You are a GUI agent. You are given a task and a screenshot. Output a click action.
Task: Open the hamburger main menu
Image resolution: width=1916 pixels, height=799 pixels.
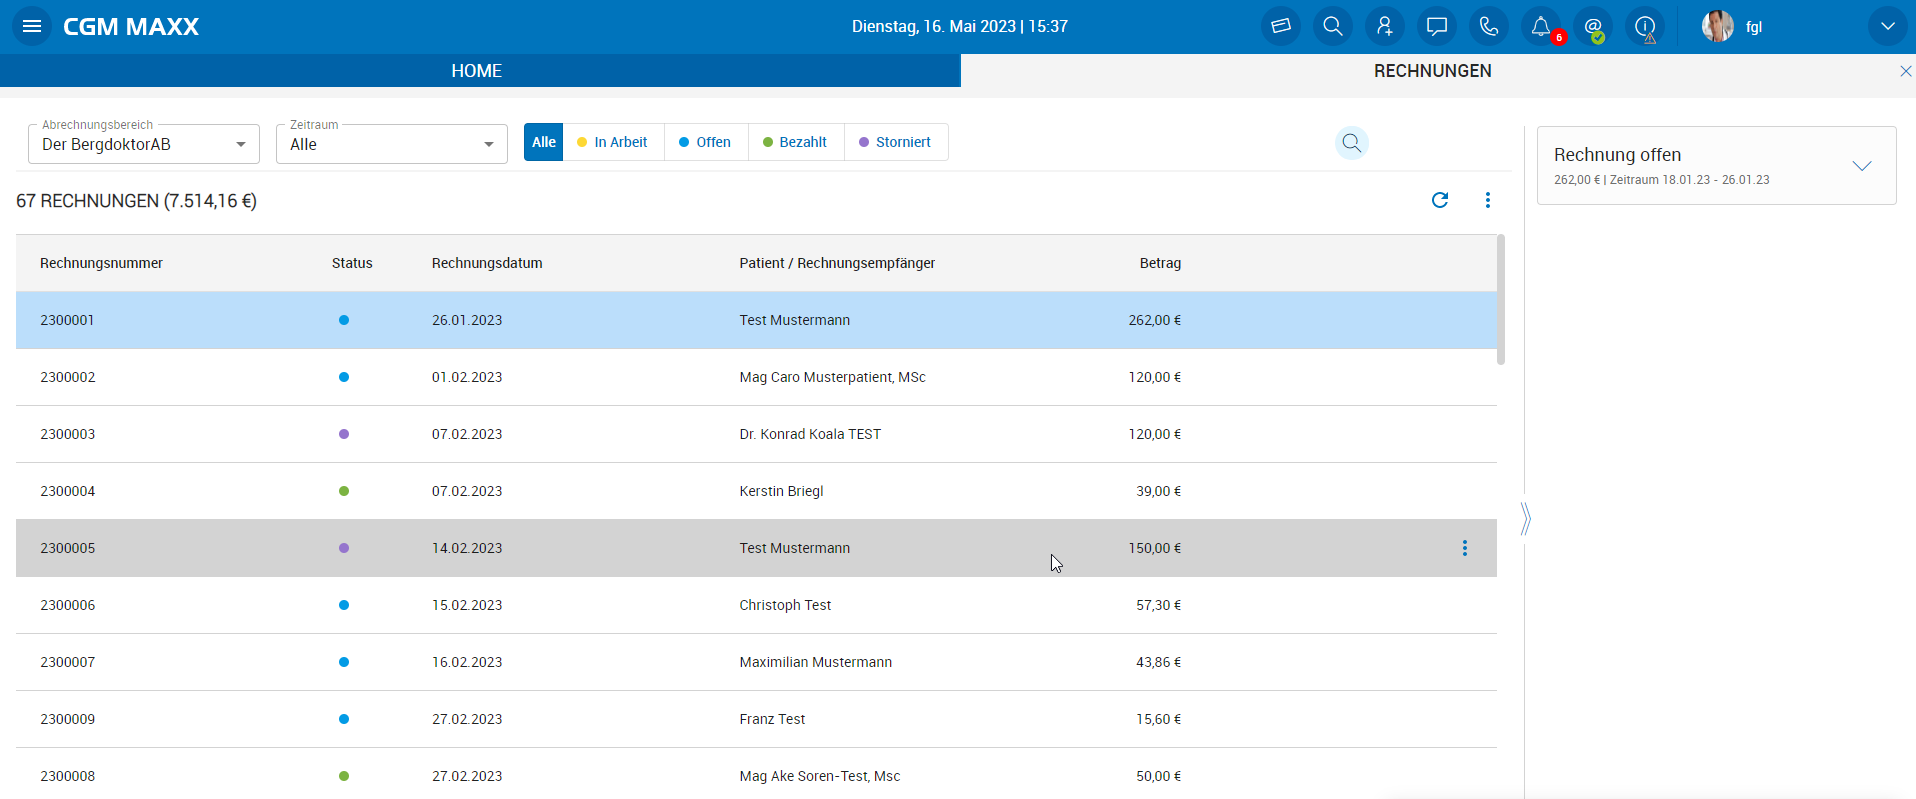pyautogui.click(x=32, y=26)
